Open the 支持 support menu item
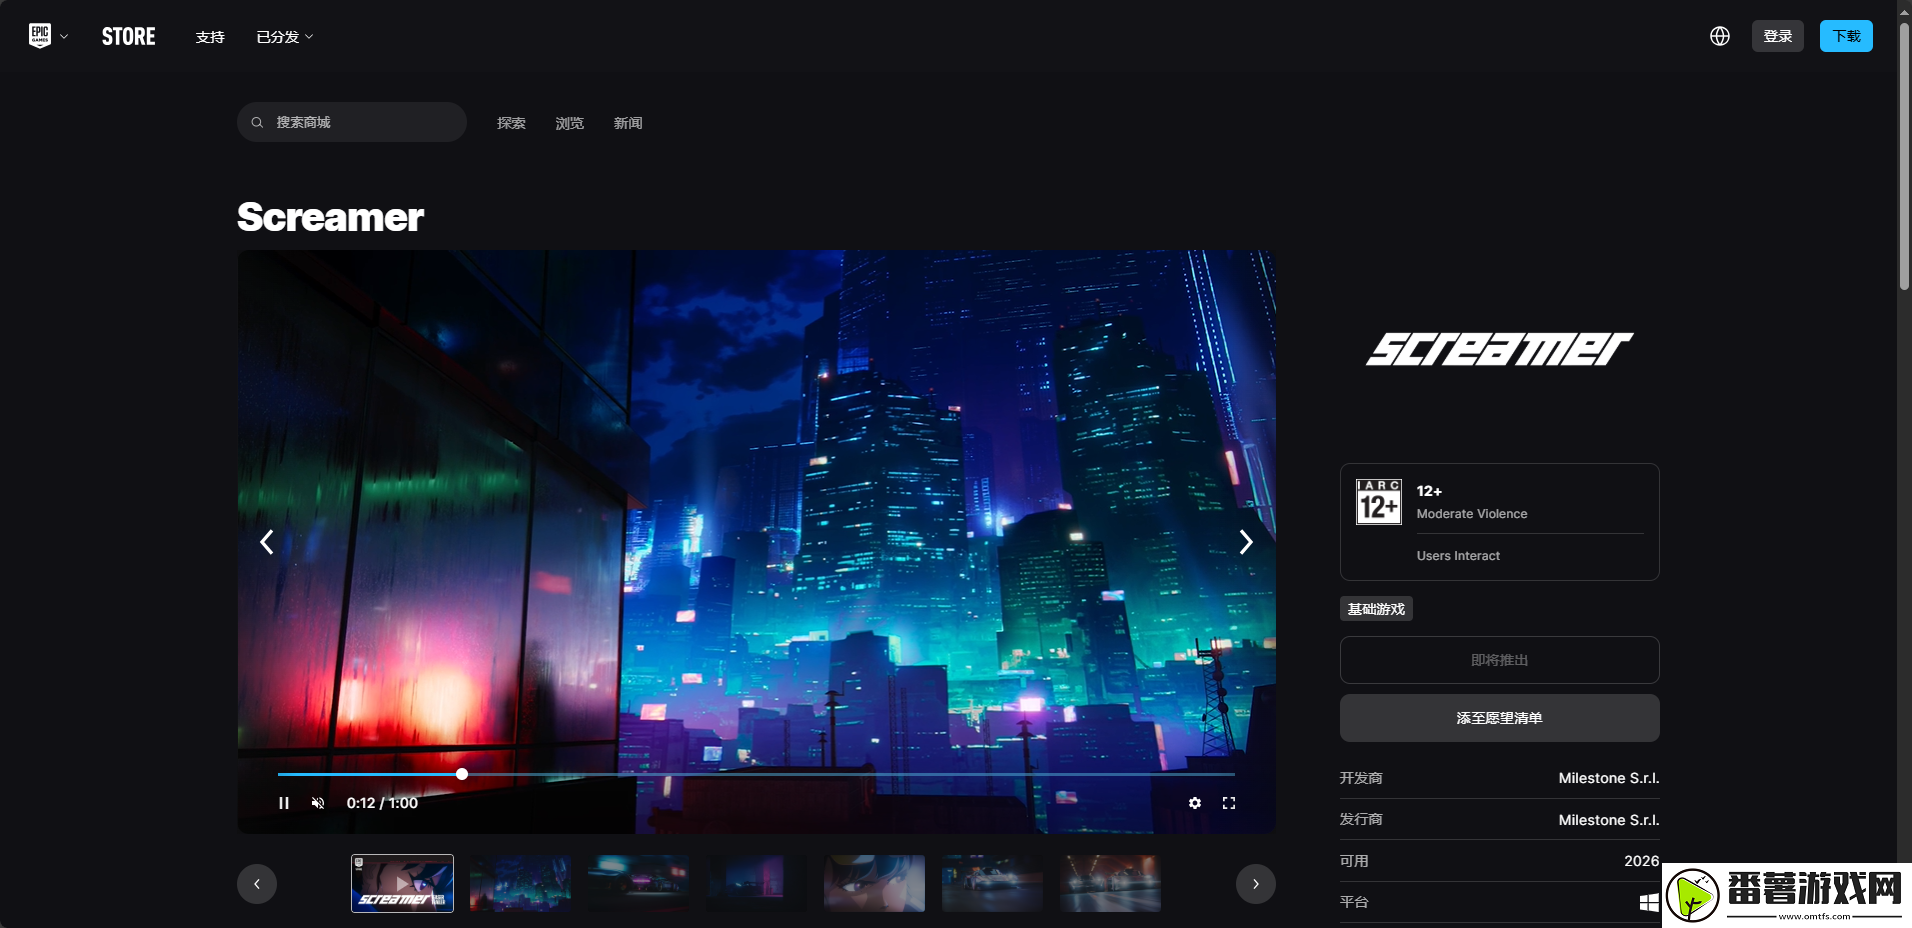This screenshot has height=928, width=1912. click(x=210, y=37)
